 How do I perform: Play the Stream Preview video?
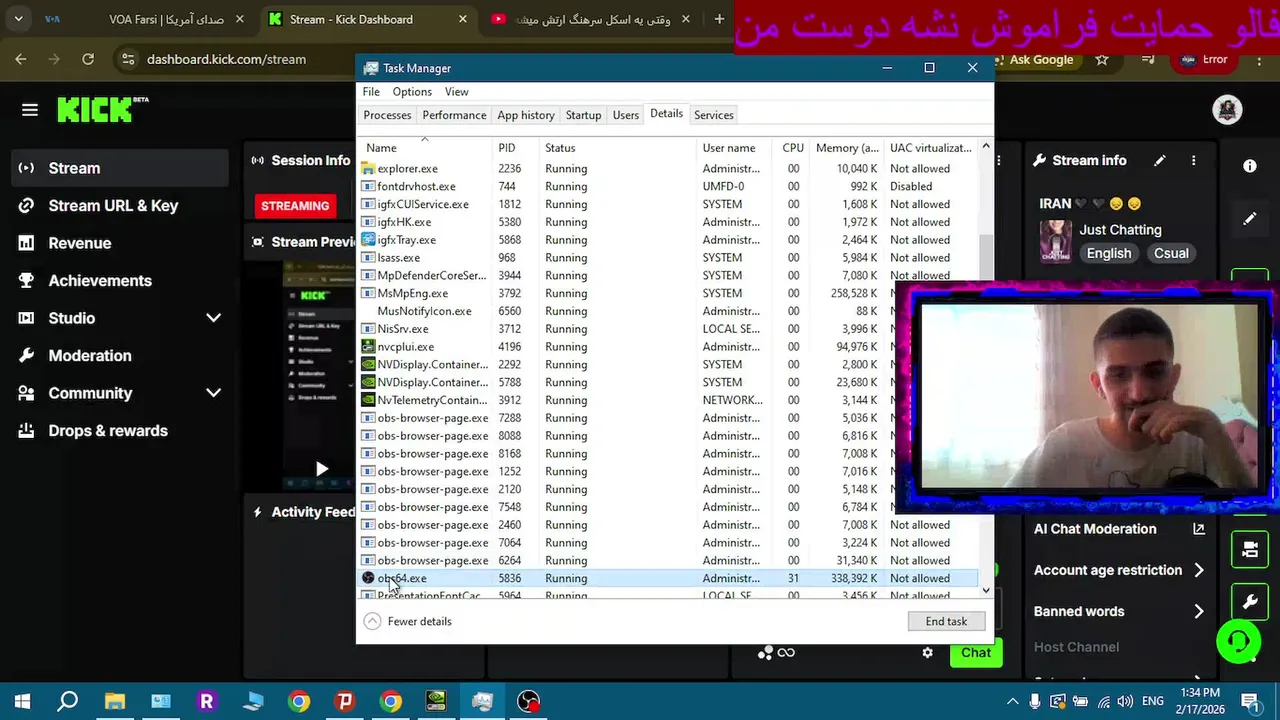point(322,468)
